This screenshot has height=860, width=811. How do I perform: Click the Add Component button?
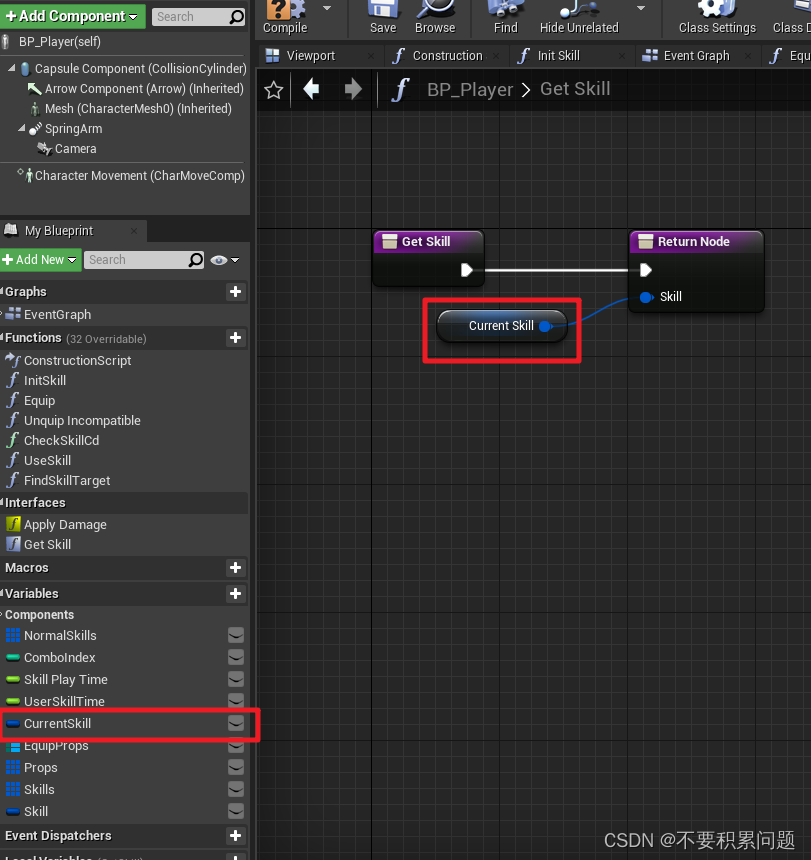click(72, 16)
